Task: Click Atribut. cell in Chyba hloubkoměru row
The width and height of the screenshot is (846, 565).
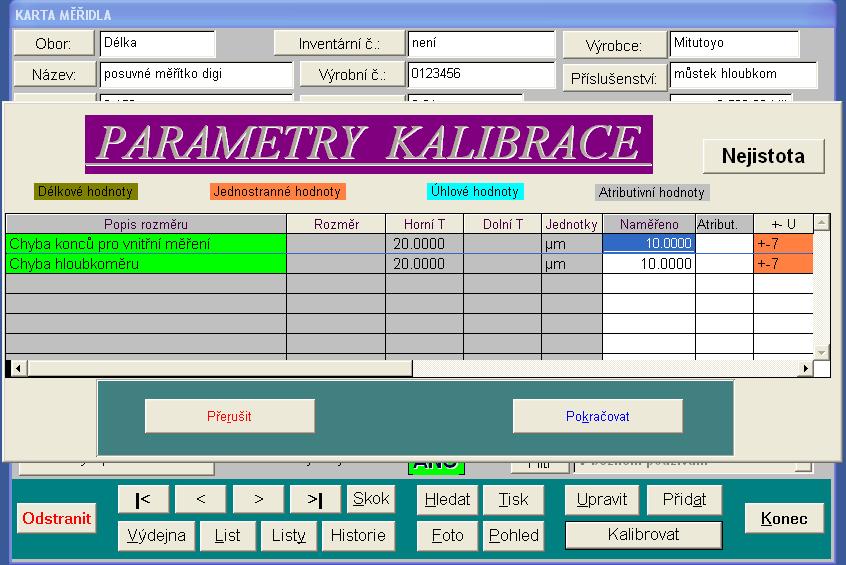Action: click(x=724, y=264)
